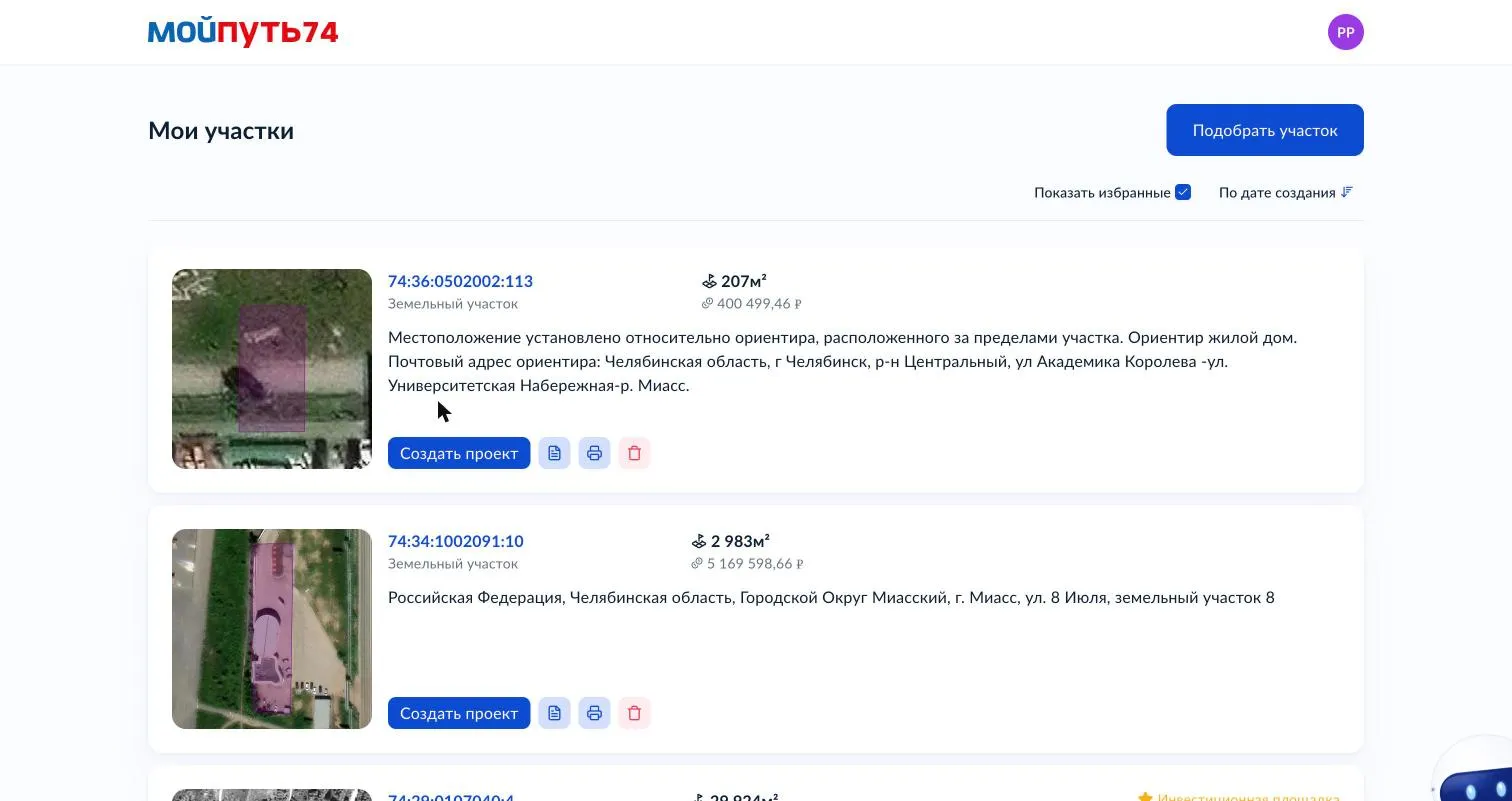Open По дате создания sort options
This screenshot has width=1512, height=801.
click(1285, 192)
